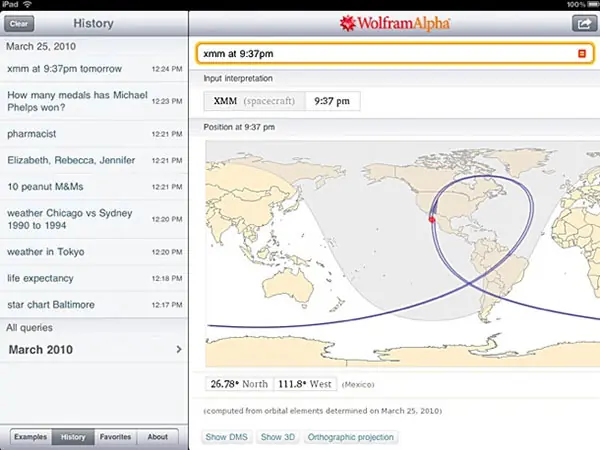The image size is (600, 450).
Task: Tap the XMM (spacecraft) interpretation cell
Action: (254, 101)
